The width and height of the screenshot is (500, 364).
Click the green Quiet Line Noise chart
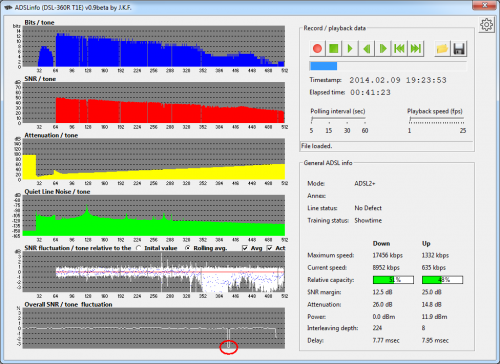click(x=154, y=215)
